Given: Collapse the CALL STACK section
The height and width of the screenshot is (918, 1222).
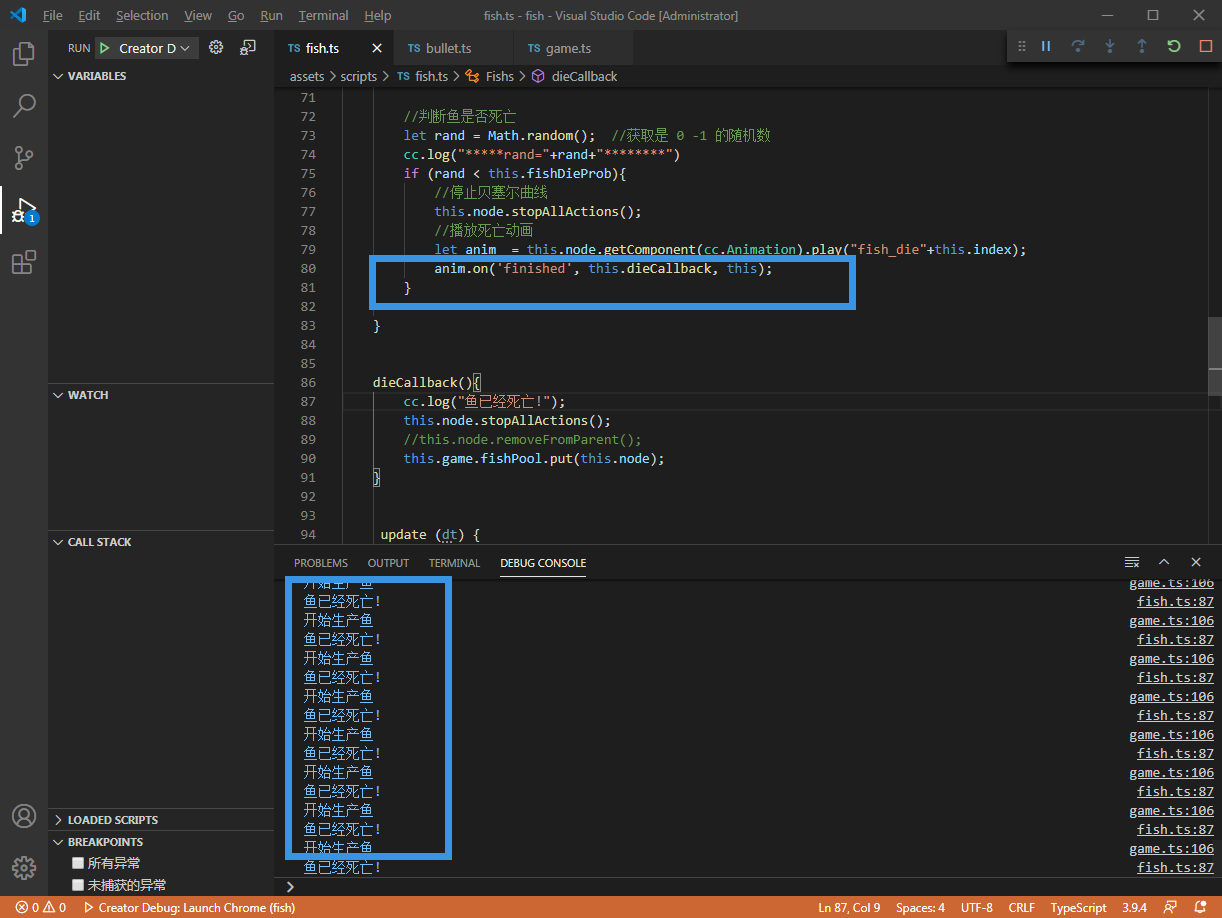Looking at the screenshot, I should (99, 542).
